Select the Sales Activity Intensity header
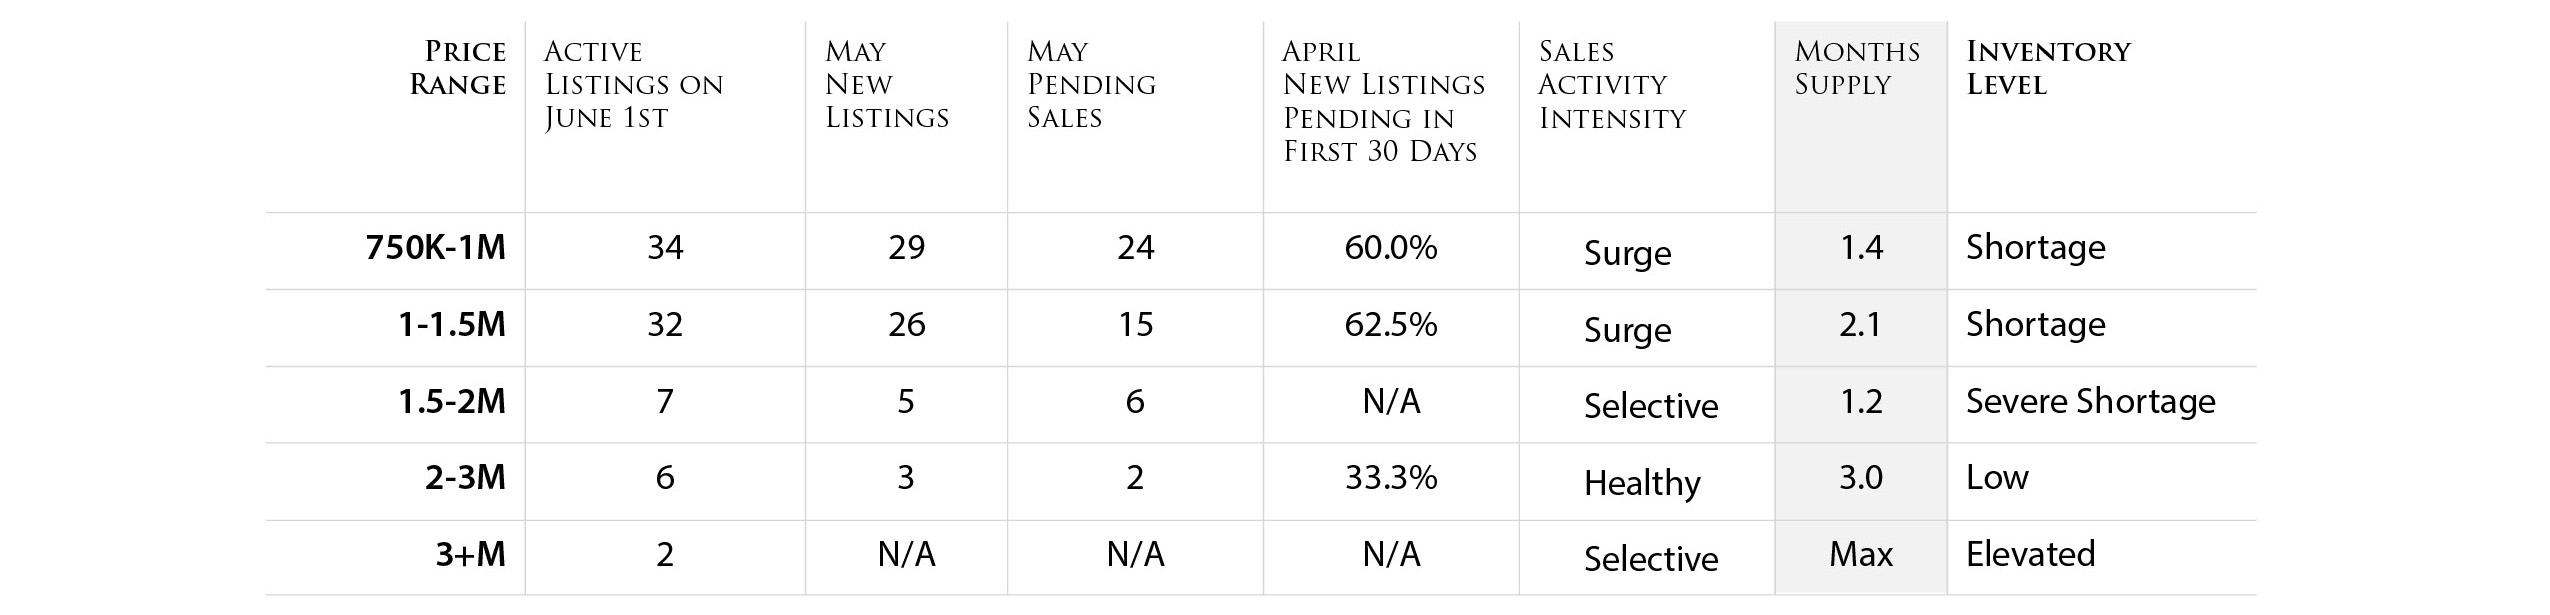The height and width of the screenshot is (615, 2550). pos(1612,85)
